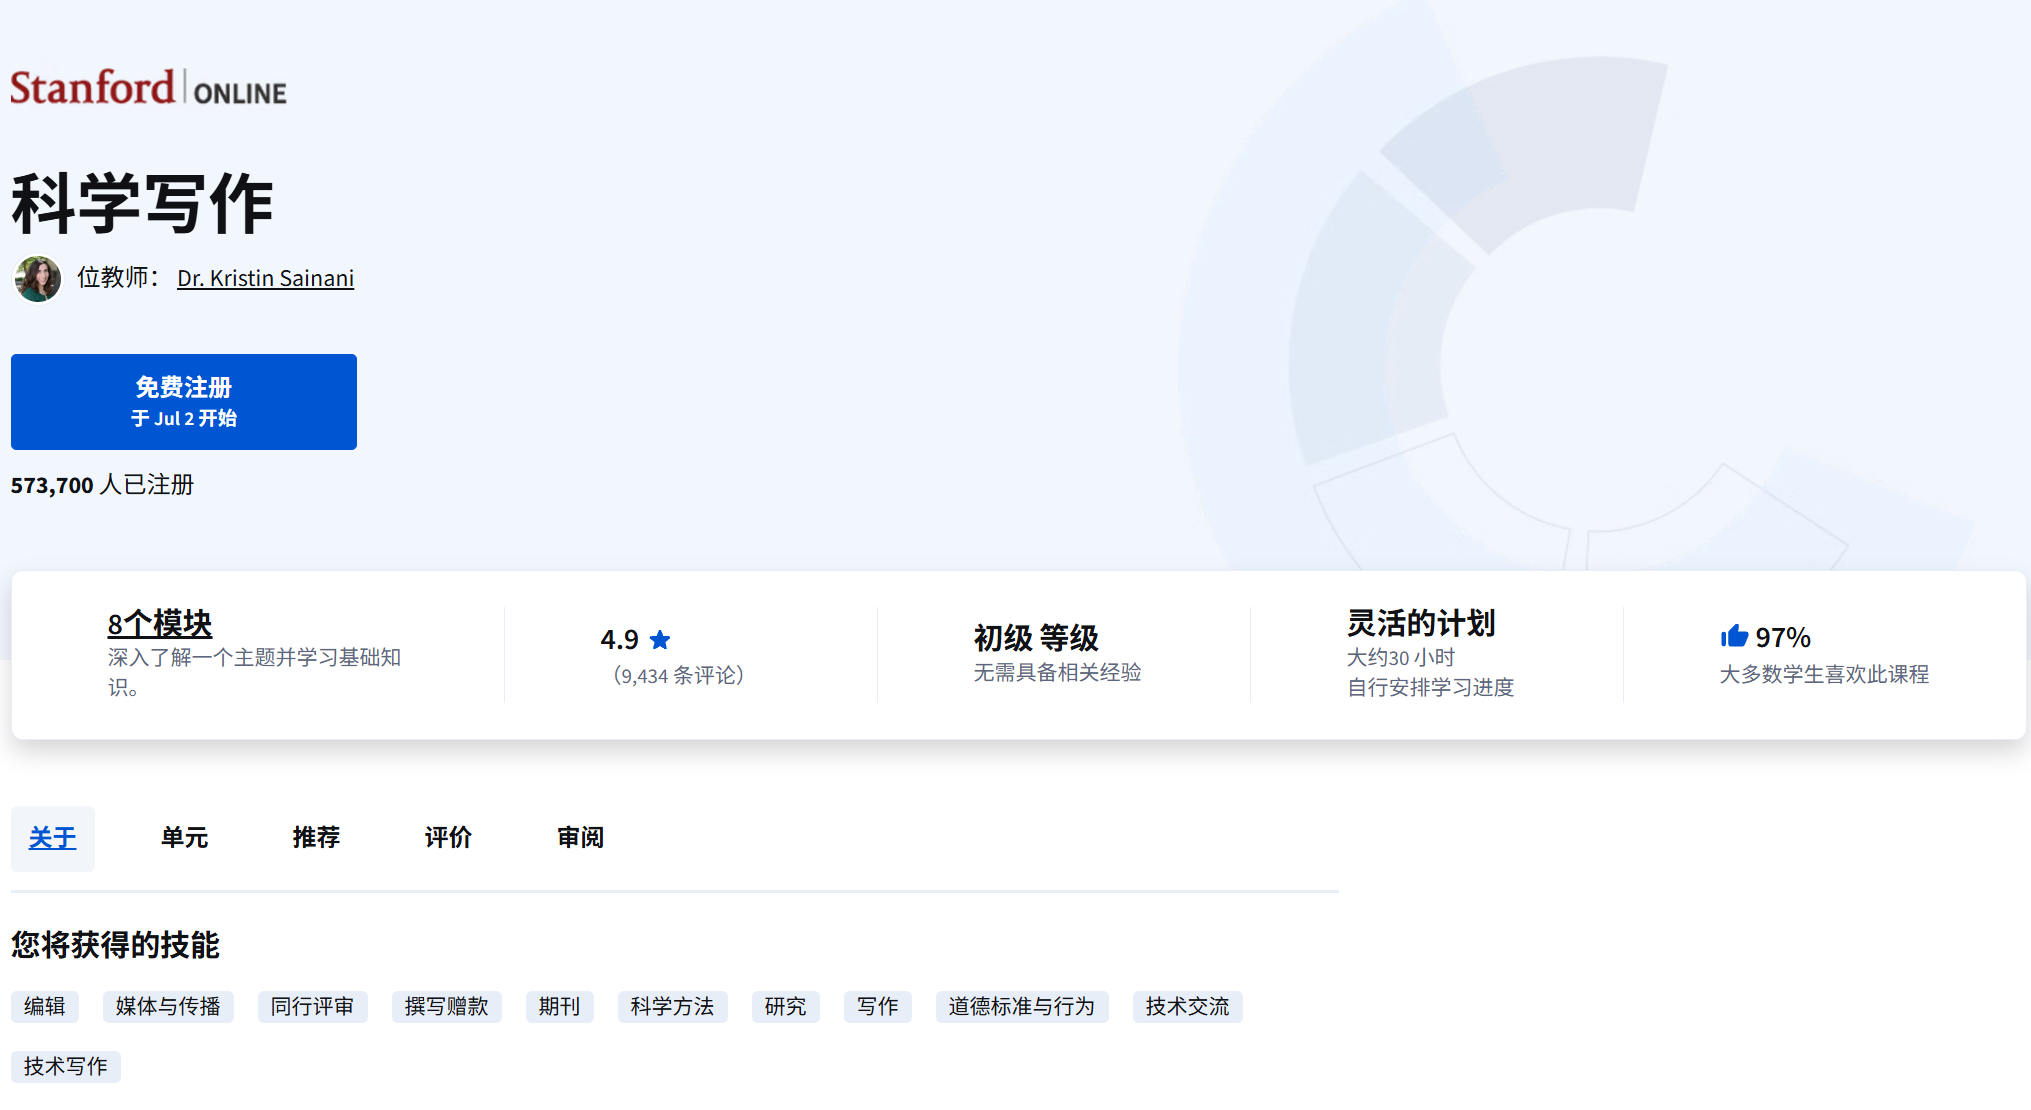
Task: Open the 评价 tab
Action: 448,838
